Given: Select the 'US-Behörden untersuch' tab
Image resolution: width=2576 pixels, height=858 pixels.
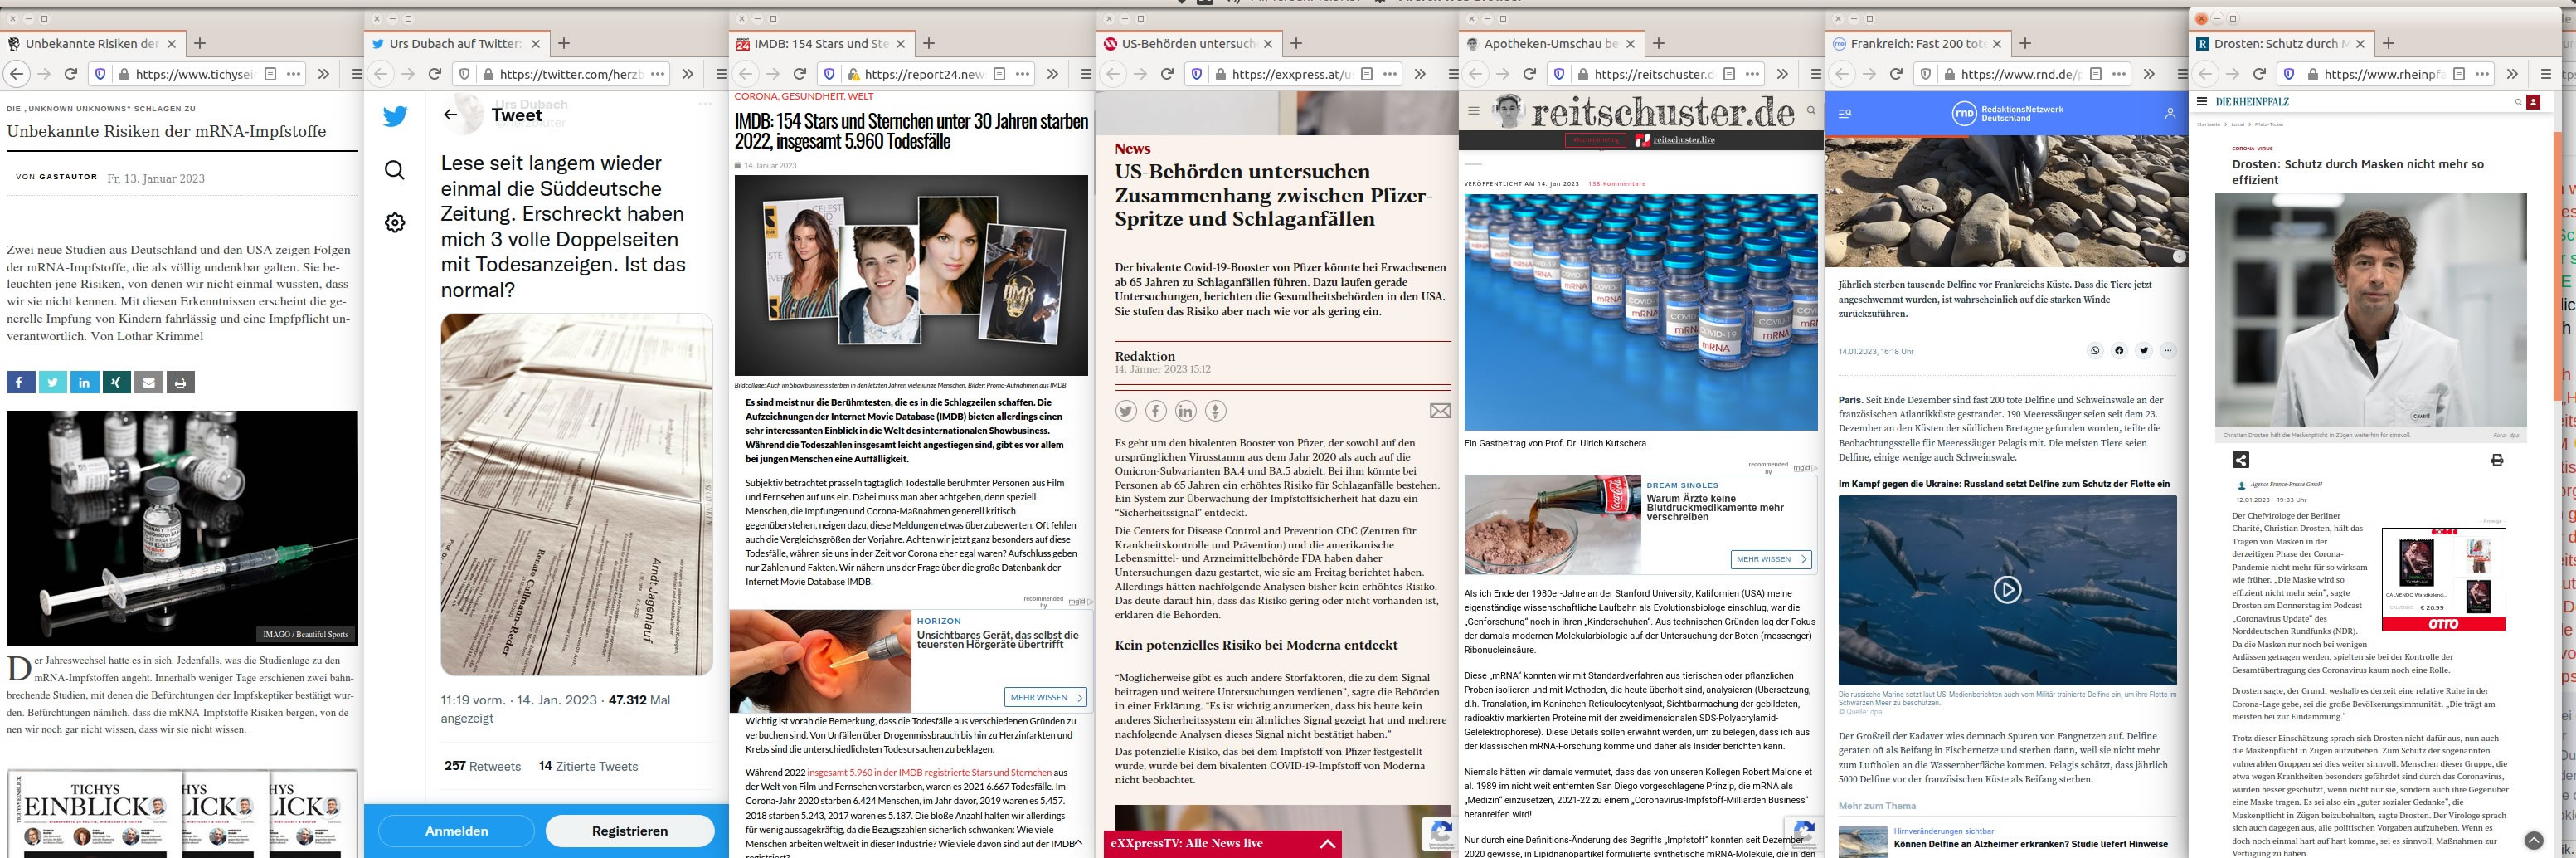Looking at the screenshot, I should pos(1188,44).
